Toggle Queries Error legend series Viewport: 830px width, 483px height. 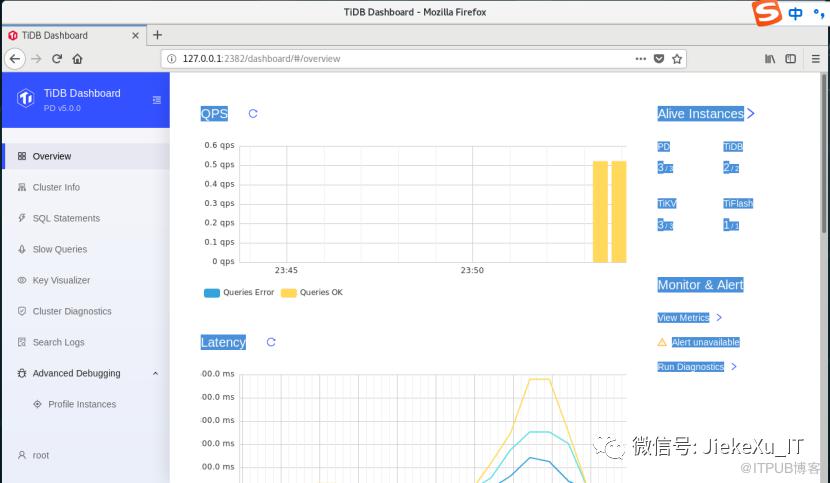pyautogui.click(x=237, y=293)
